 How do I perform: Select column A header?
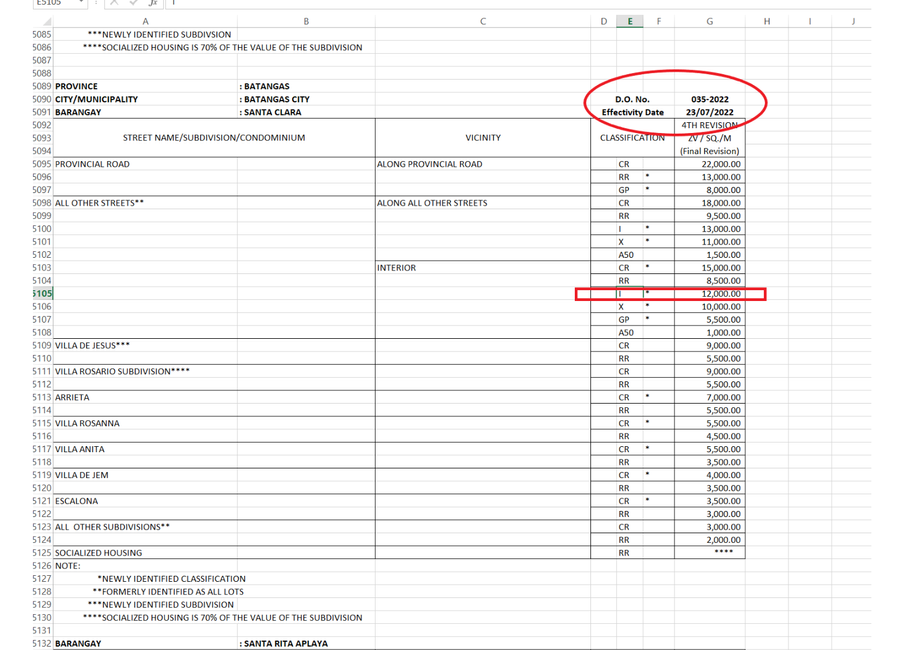click(x=145, y=21)
